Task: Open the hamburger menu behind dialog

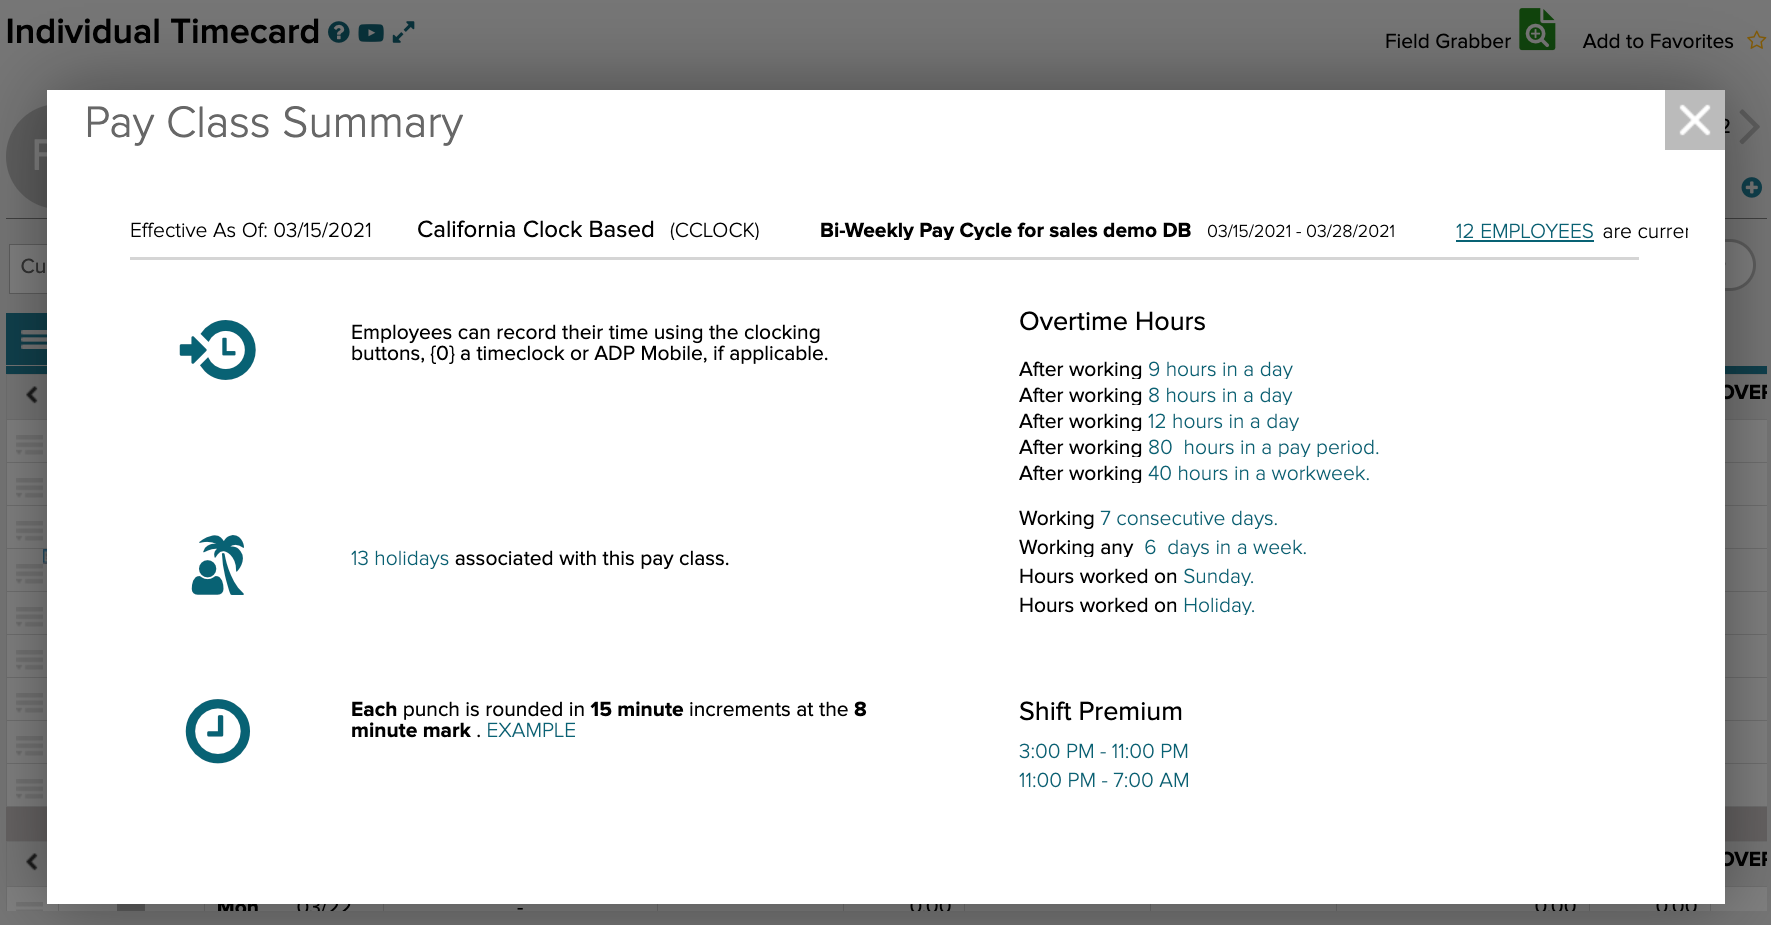Action: point(32,340)
